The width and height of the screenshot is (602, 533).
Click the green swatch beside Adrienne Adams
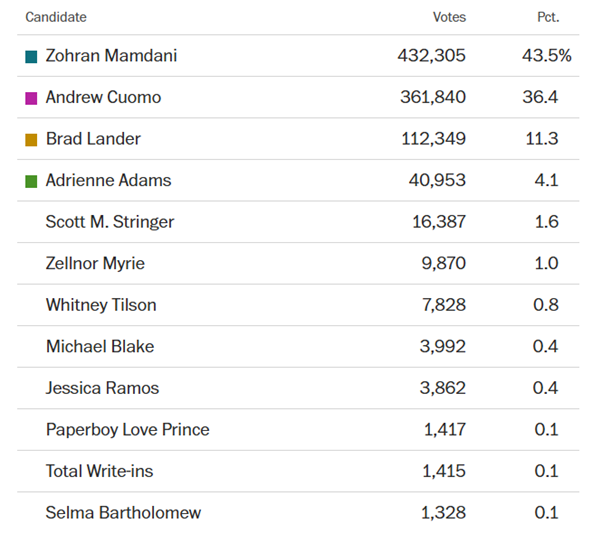coord(31,181)
